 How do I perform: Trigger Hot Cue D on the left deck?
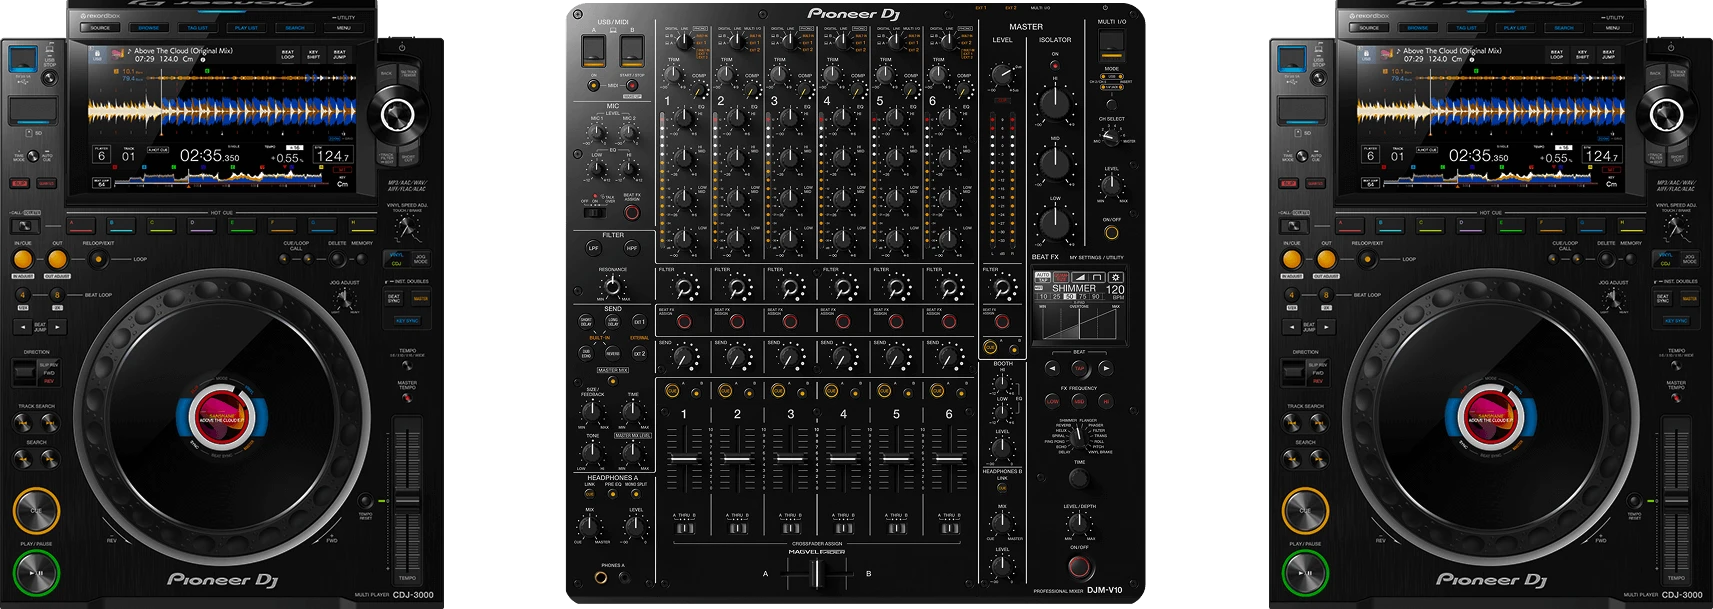[x=200, y=226]
